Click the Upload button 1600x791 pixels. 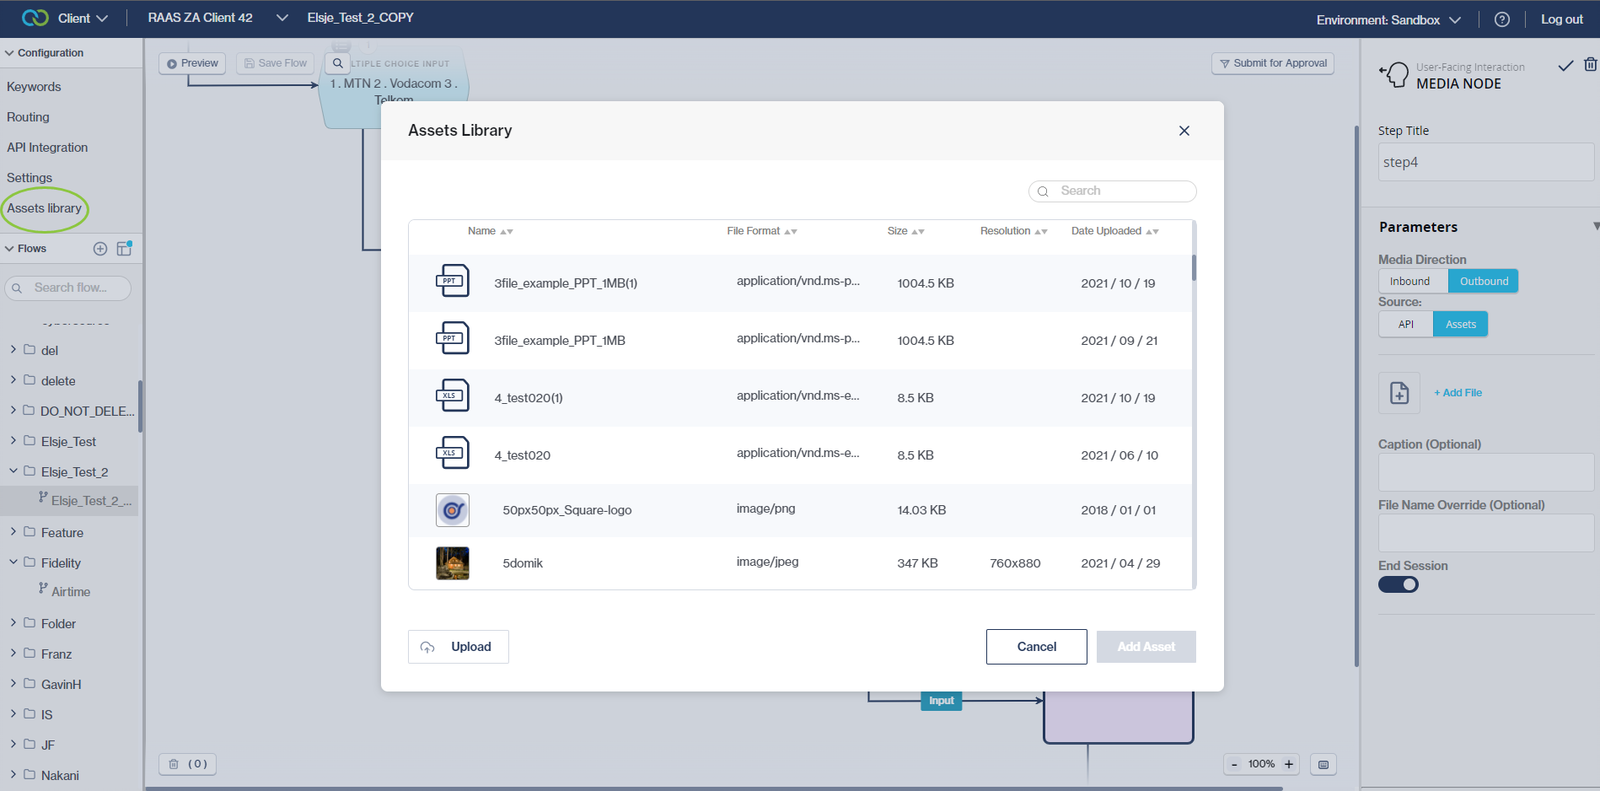(x=458, y=647)
